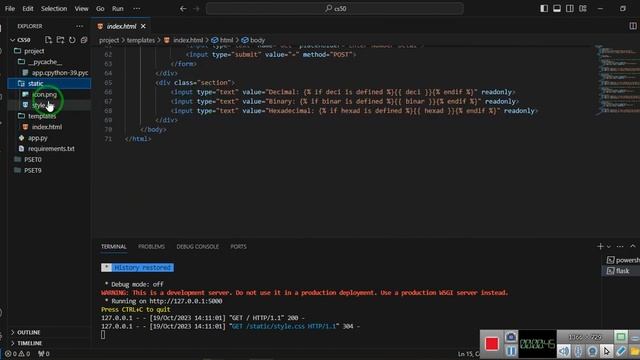Screen dimensions: 640x360
Task: Take a screenshot with recorder camera icon
Action: 511,337
